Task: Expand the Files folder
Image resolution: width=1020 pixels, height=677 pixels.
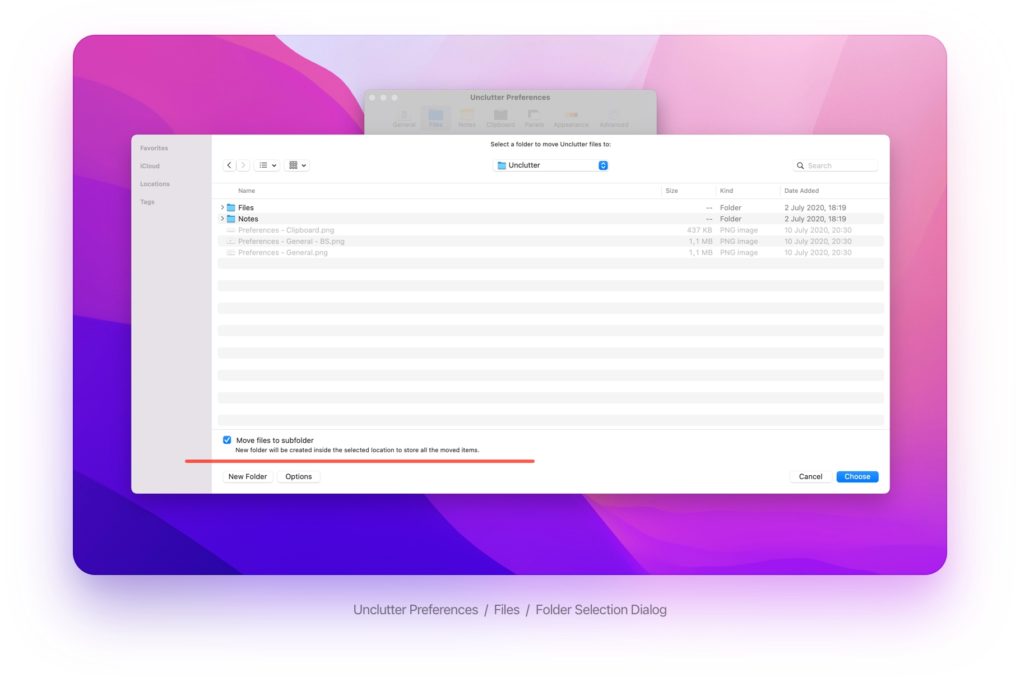Action: tap(222, 207)
